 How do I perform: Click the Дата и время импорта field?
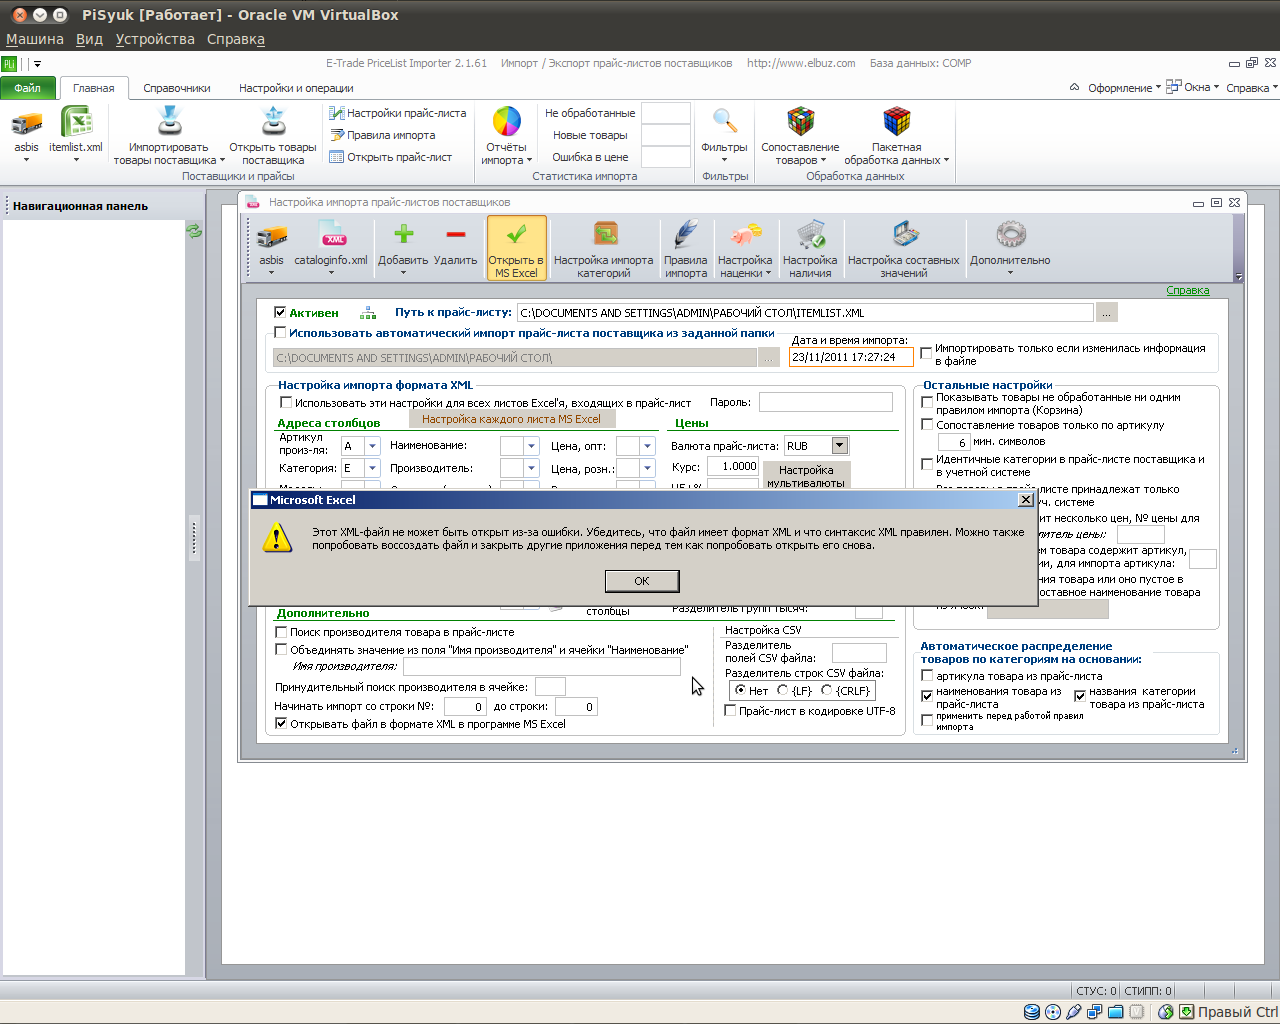point(851,357)
